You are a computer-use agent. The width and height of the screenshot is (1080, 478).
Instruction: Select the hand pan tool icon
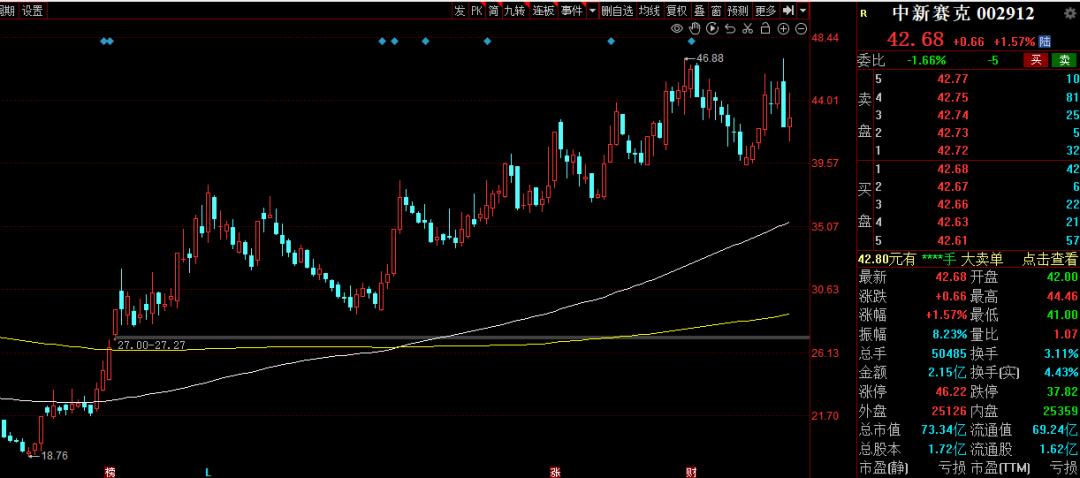[x=695, y=29]
